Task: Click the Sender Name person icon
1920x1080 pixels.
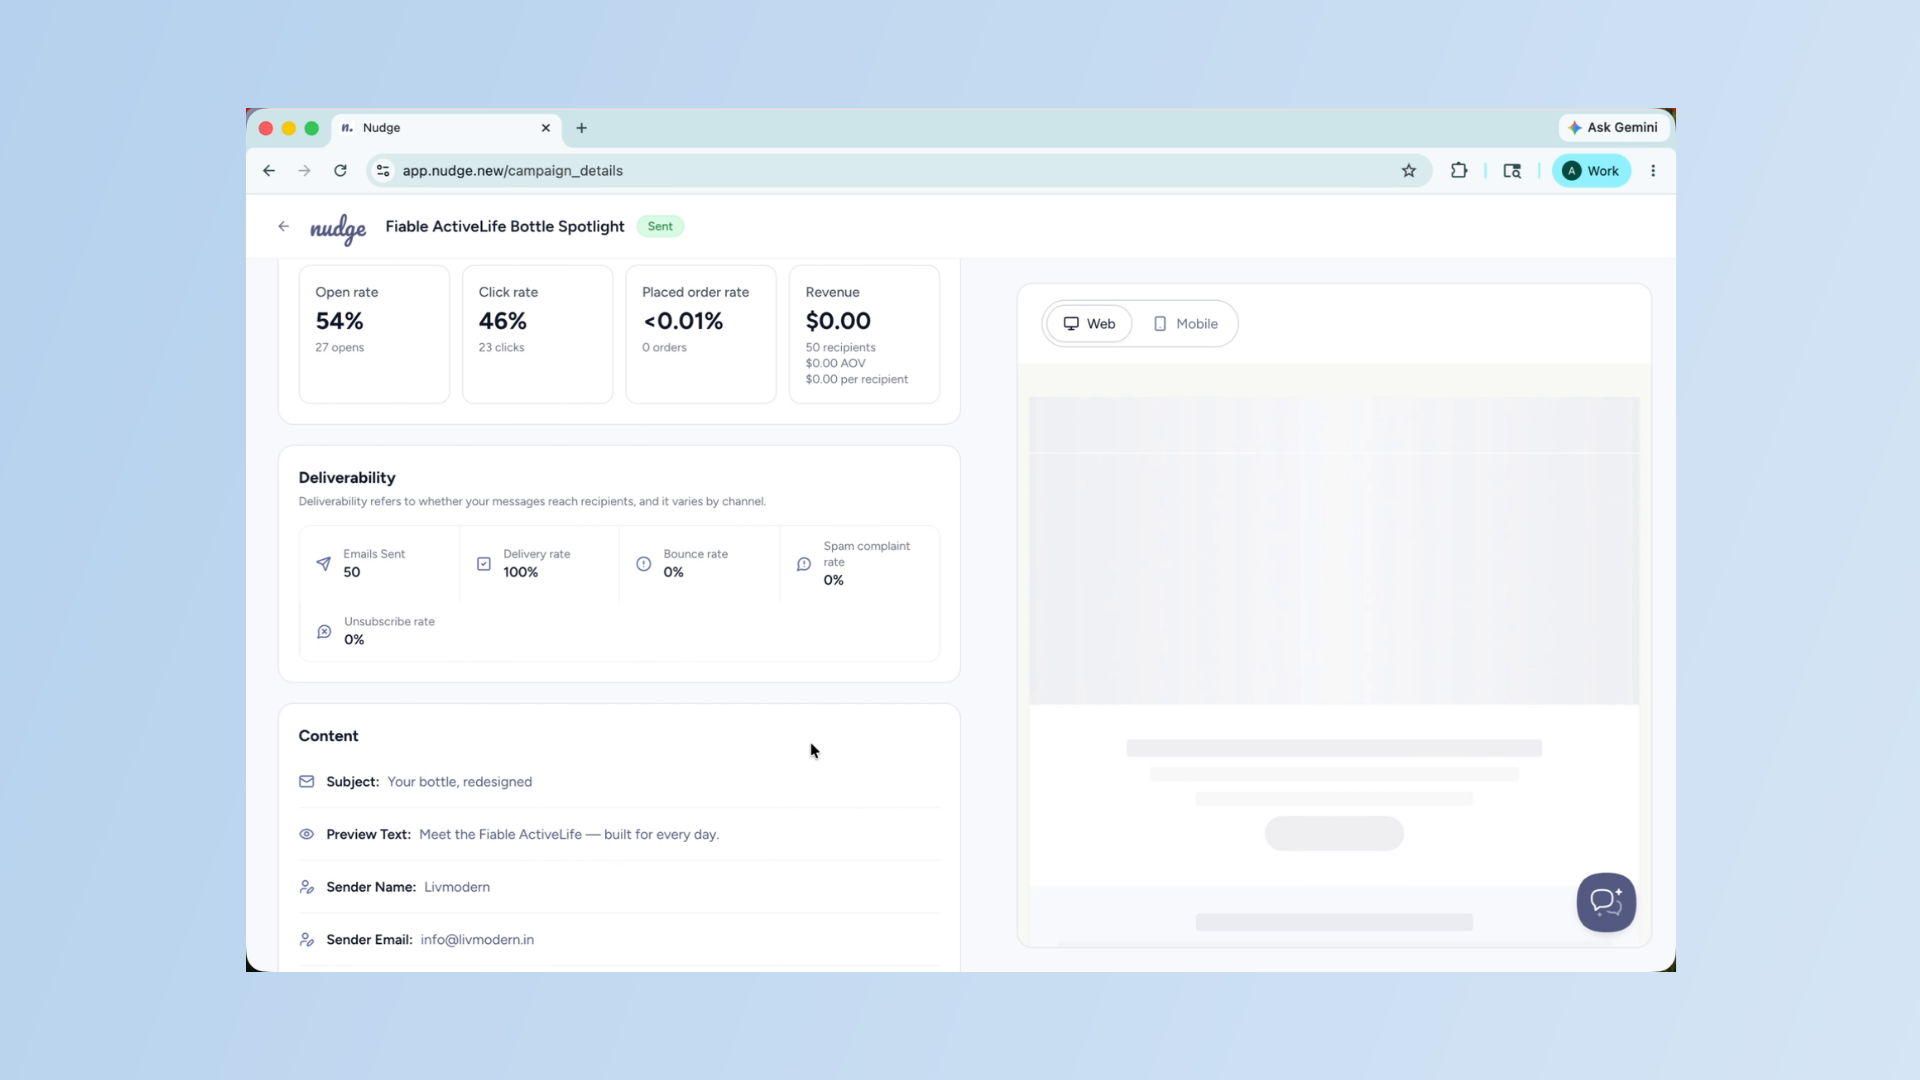Action: pos(307,887)
